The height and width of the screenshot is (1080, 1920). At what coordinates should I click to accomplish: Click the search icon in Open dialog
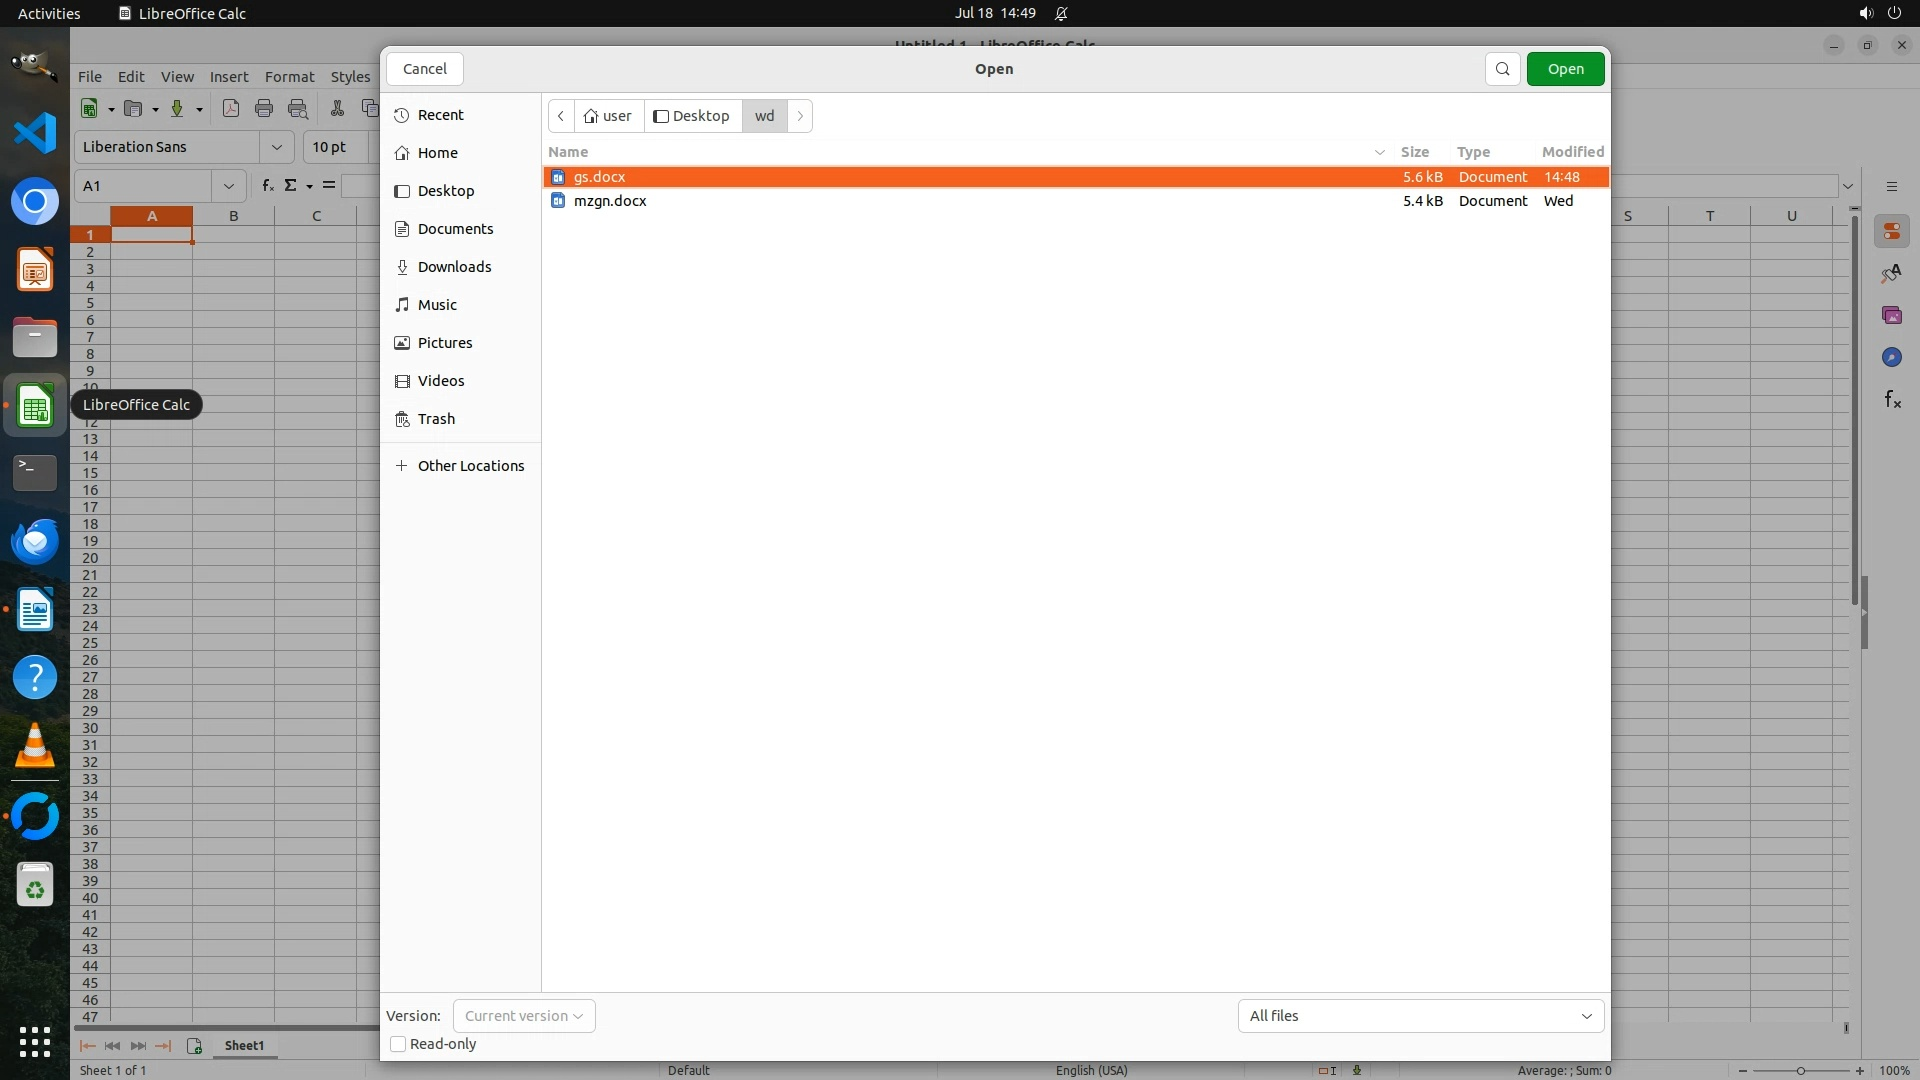[1502, 69]
